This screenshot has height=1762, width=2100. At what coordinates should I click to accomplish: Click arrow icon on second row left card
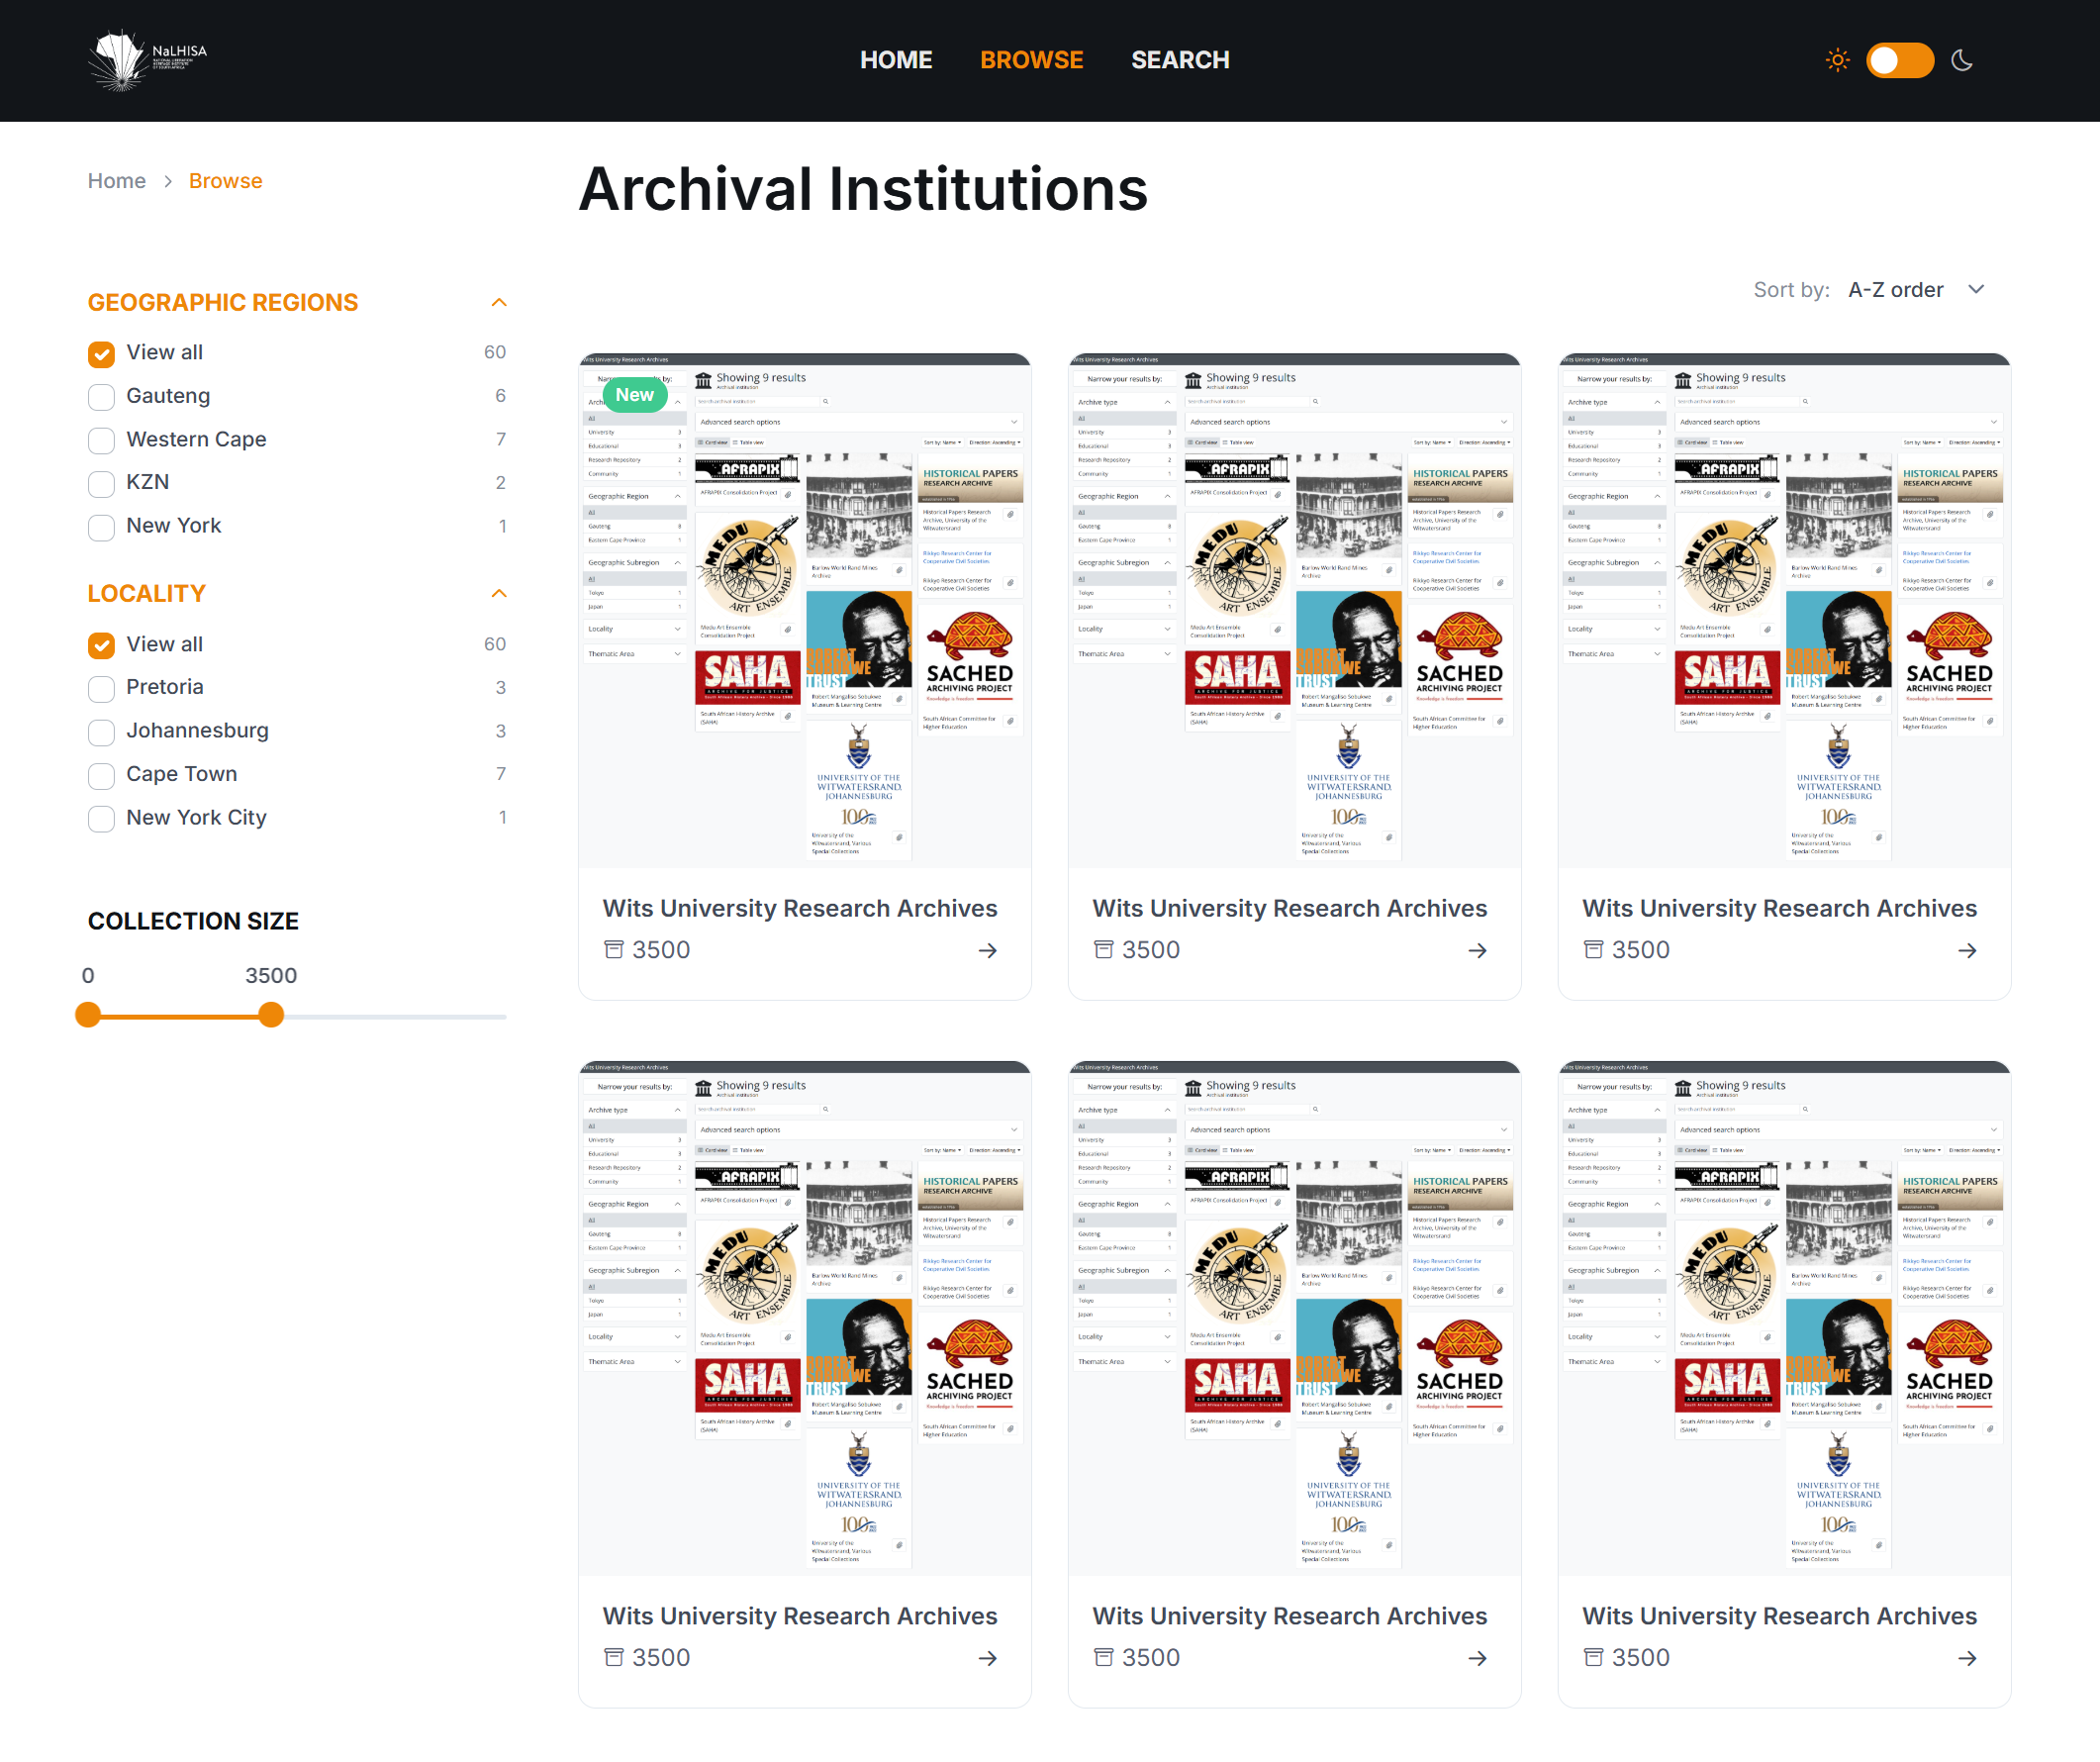[x=988, y=1659]
